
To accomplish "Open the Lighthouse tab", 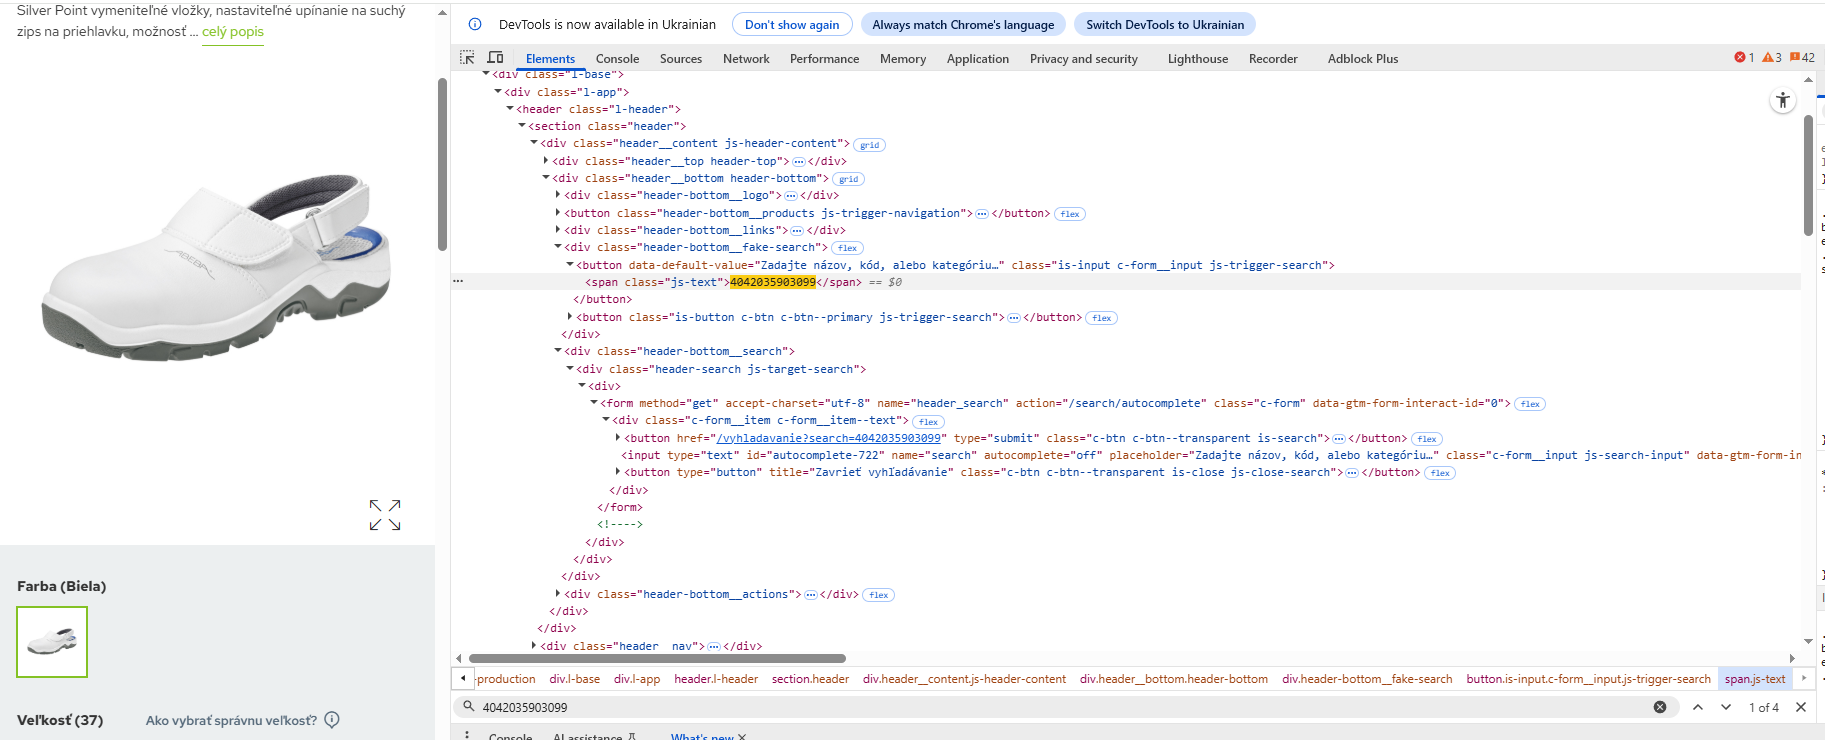I will pos(1198,59).
